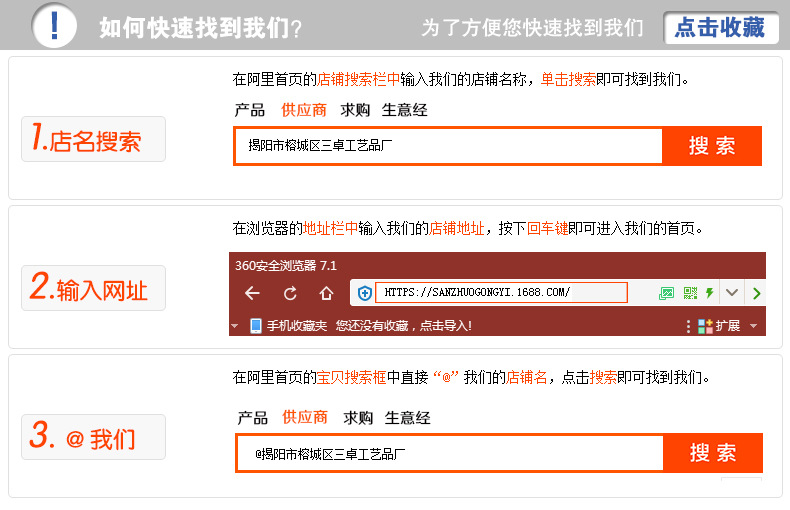The height and width of the screenshot is (510, 790).
Task: Click orange text 回车键
Action: pyautogui.click(x=547, y=228)
